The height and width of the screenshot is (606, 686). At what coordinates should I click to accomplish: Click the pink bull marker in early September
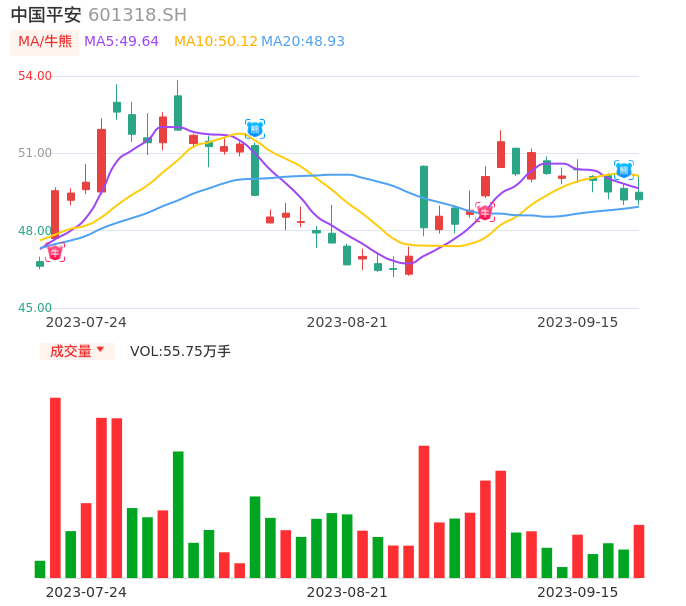485,212
